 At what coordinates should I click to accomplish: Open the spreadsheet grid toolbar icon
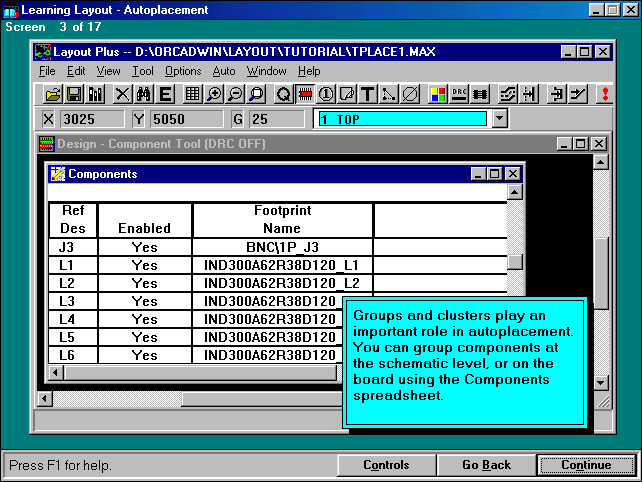tap(193, 94)
